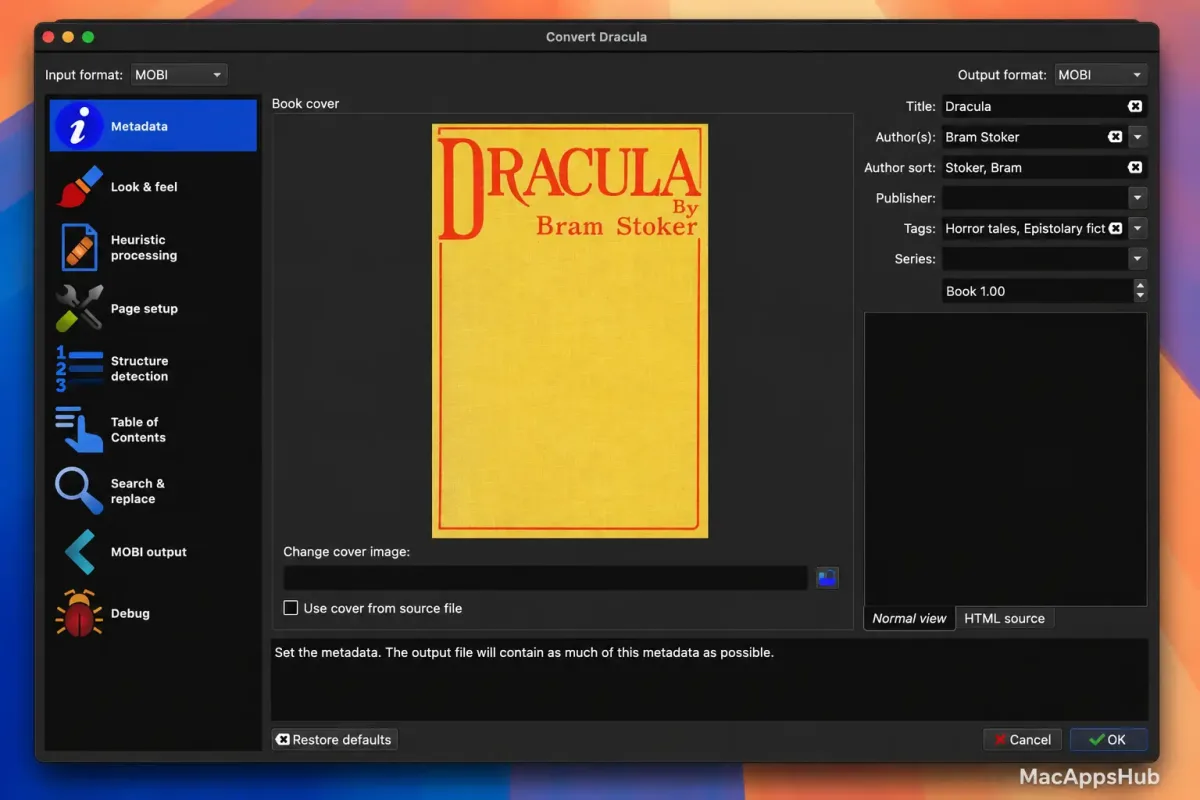Viewport: 1200px width, 800px height.
Task: Decrease the Book number stepper down arrow
Action: tap(1141, 297)
